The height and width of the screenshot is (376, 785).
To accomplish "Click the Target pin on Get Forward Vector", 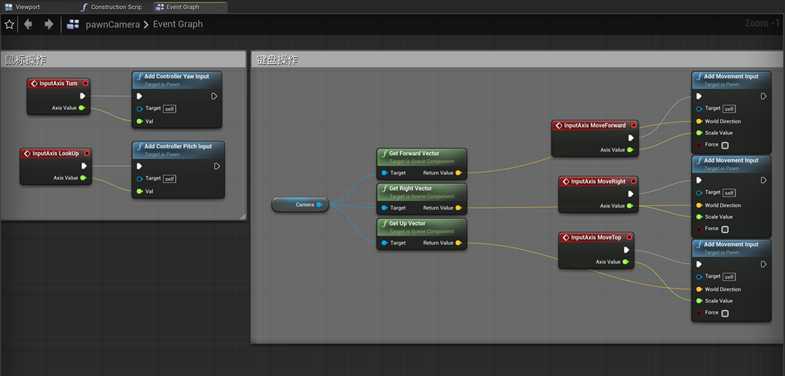I will point(384,173).
